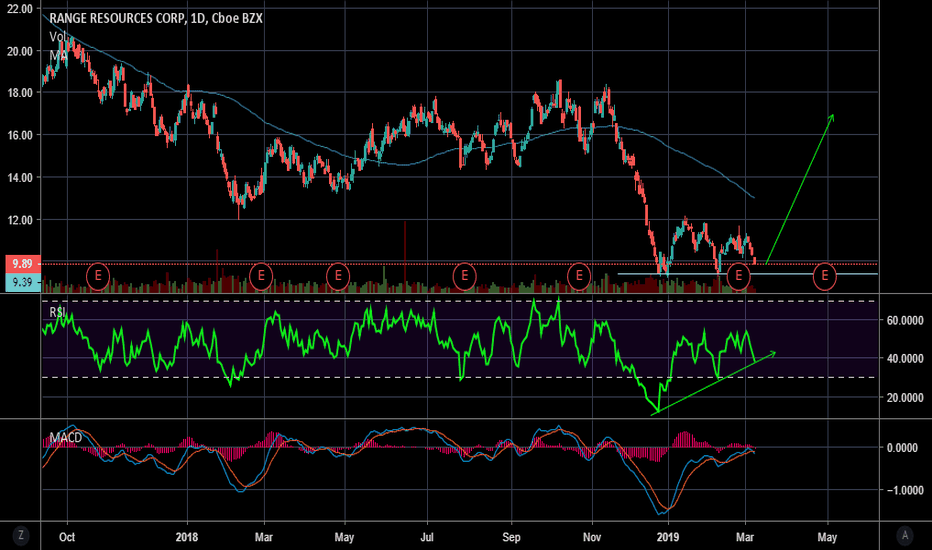
Task: Click the Jul label on time axis
Action: click(427, 537)
